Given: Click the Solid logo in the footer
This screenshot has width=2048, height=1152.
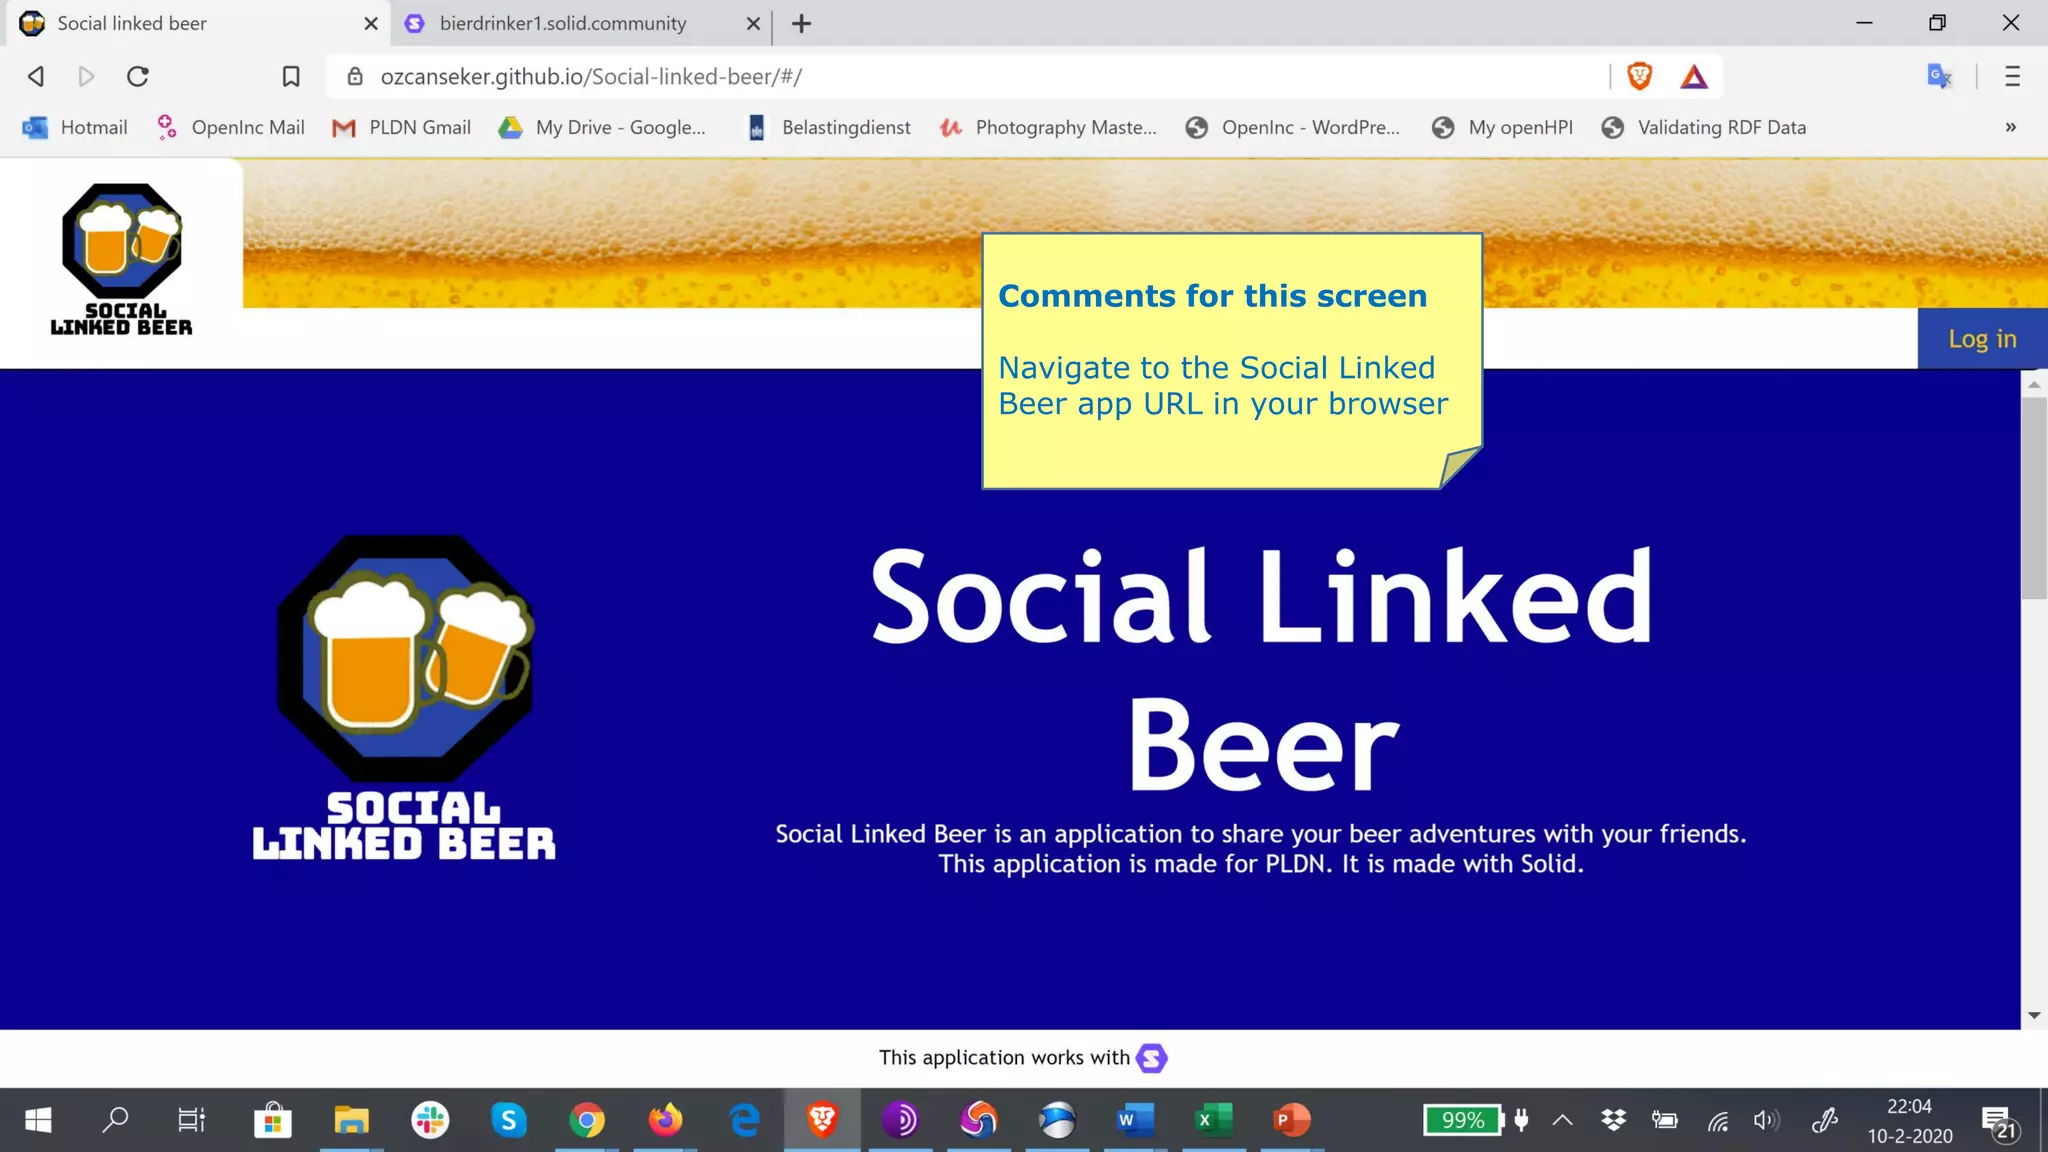Looking at the screenshot, I should coord(1152,1058).
